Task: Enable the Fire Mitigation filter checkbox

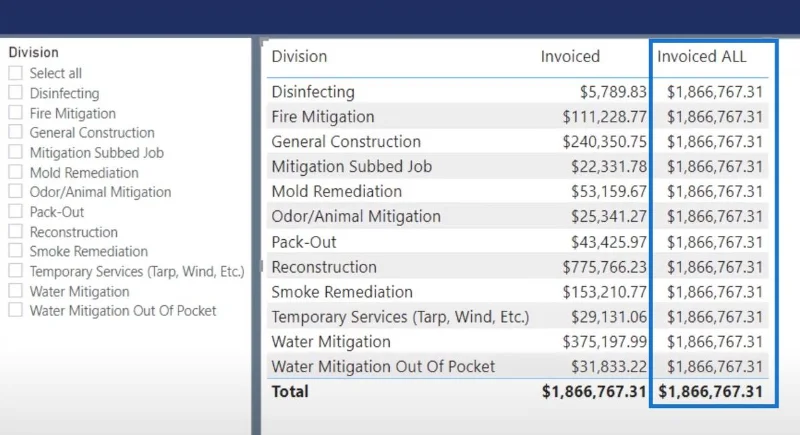Action: (x=16, y=113)
